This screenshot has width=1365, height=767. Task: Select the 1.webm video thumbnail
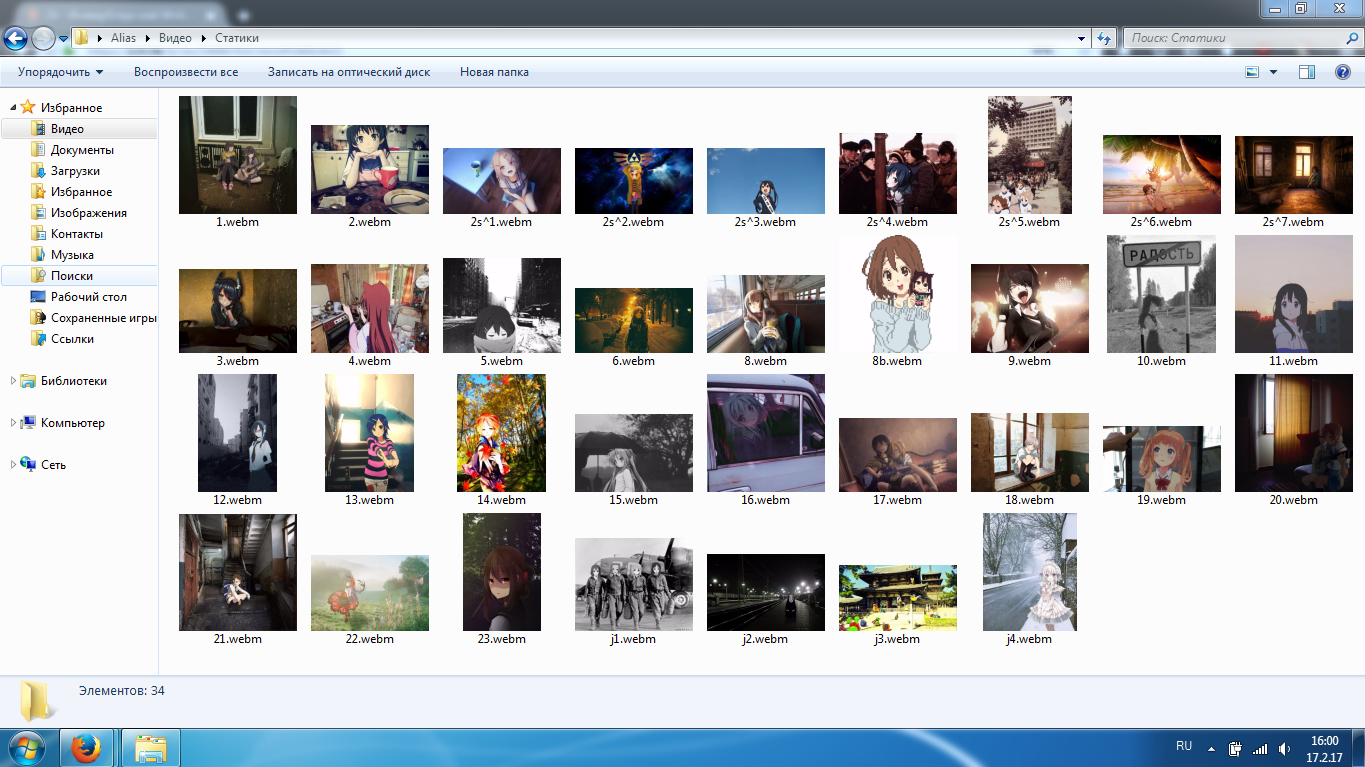coord(238,155)
